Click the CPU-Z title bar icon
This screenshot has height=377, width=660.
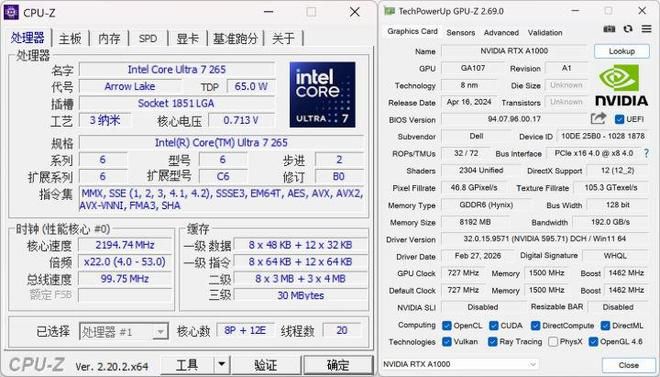(11, 13)
